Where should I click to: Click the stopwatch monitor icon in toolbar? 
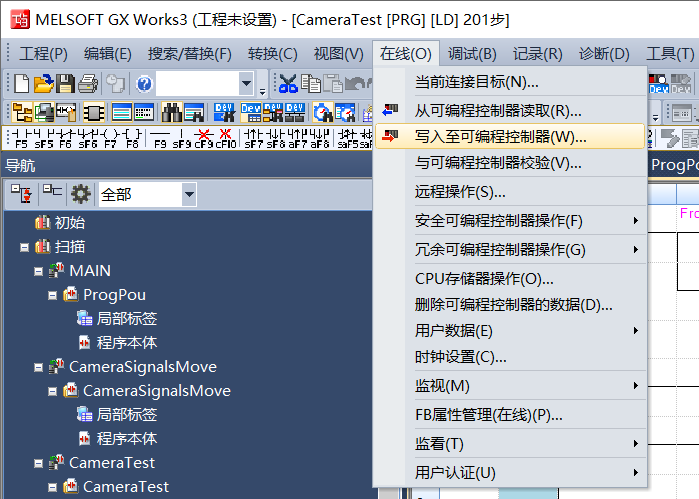tap(323, 112)
